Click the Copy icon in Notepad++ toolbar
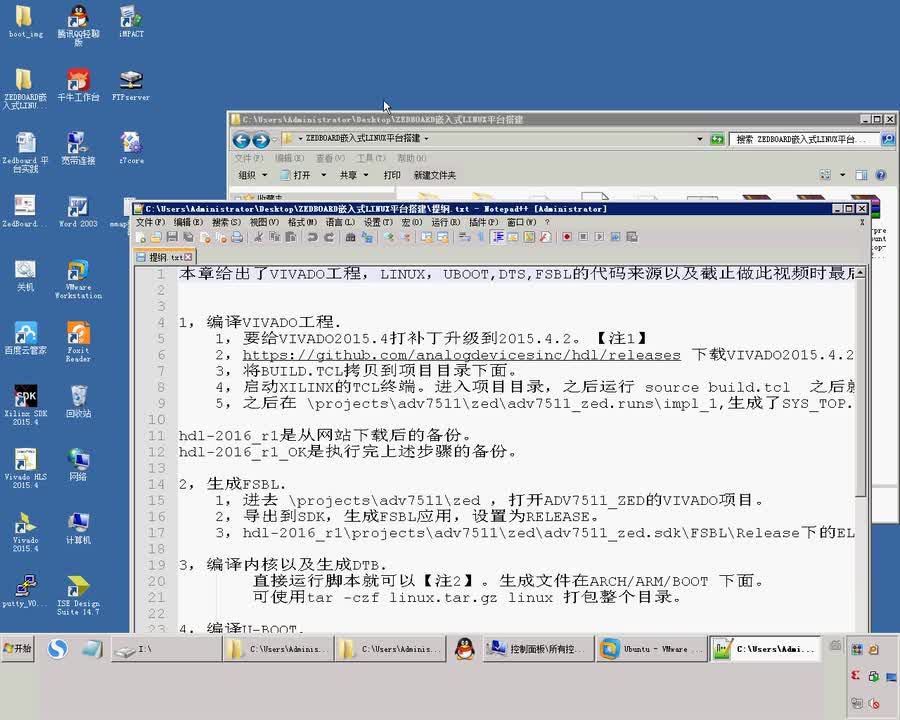 click(x=274, y=237)
